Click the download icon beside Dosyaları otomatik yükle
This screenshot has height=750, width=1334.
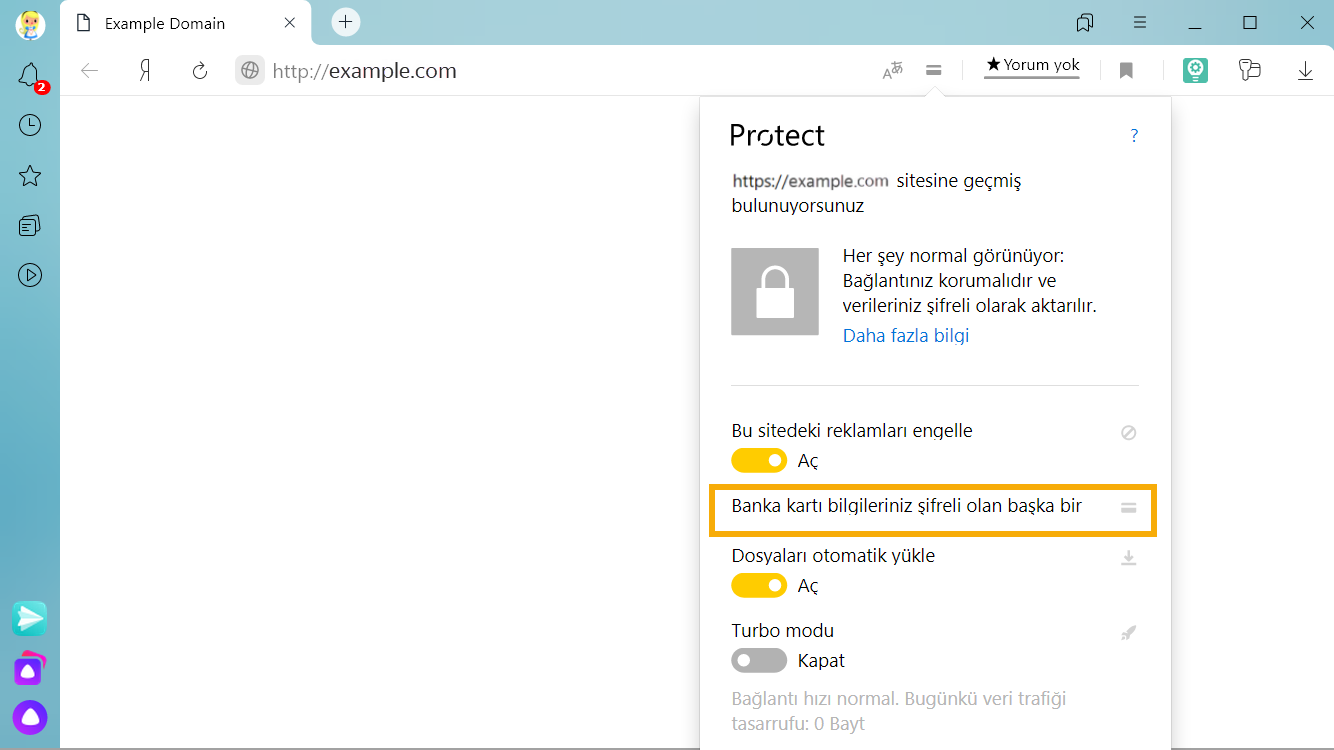click(x=1128, y=558)
